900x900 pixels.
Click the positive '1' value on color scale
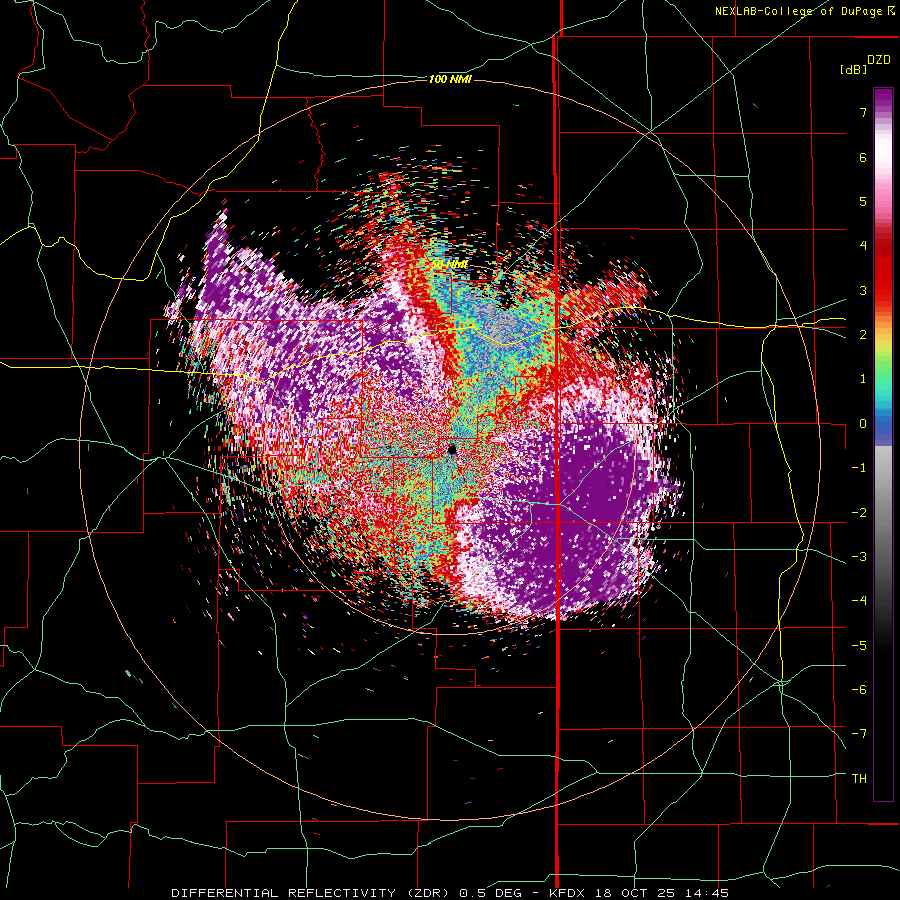863,379
